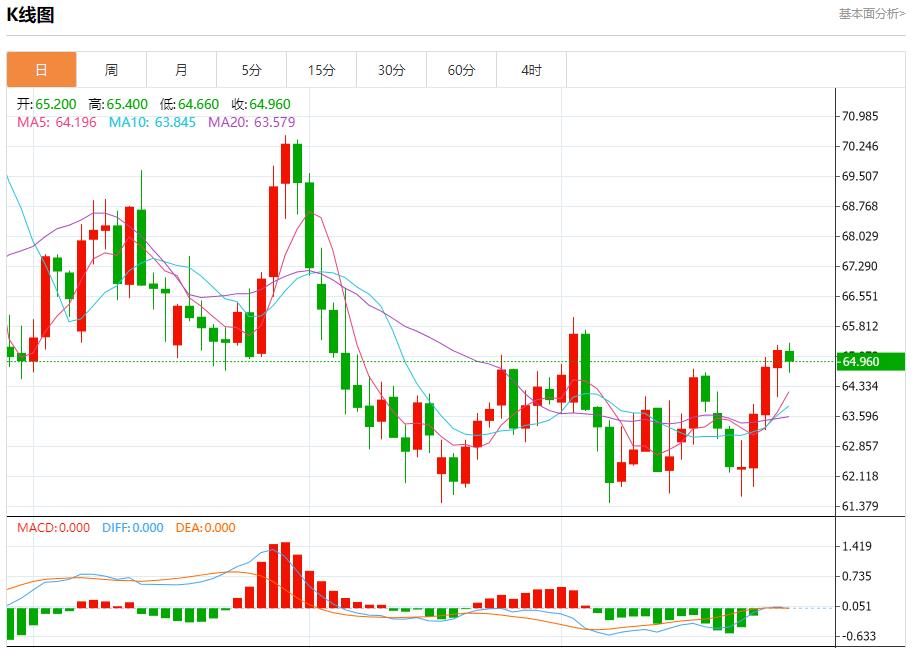Click the green 64.960 current price tag
914x648 pixels.
(x=873, y=361)
